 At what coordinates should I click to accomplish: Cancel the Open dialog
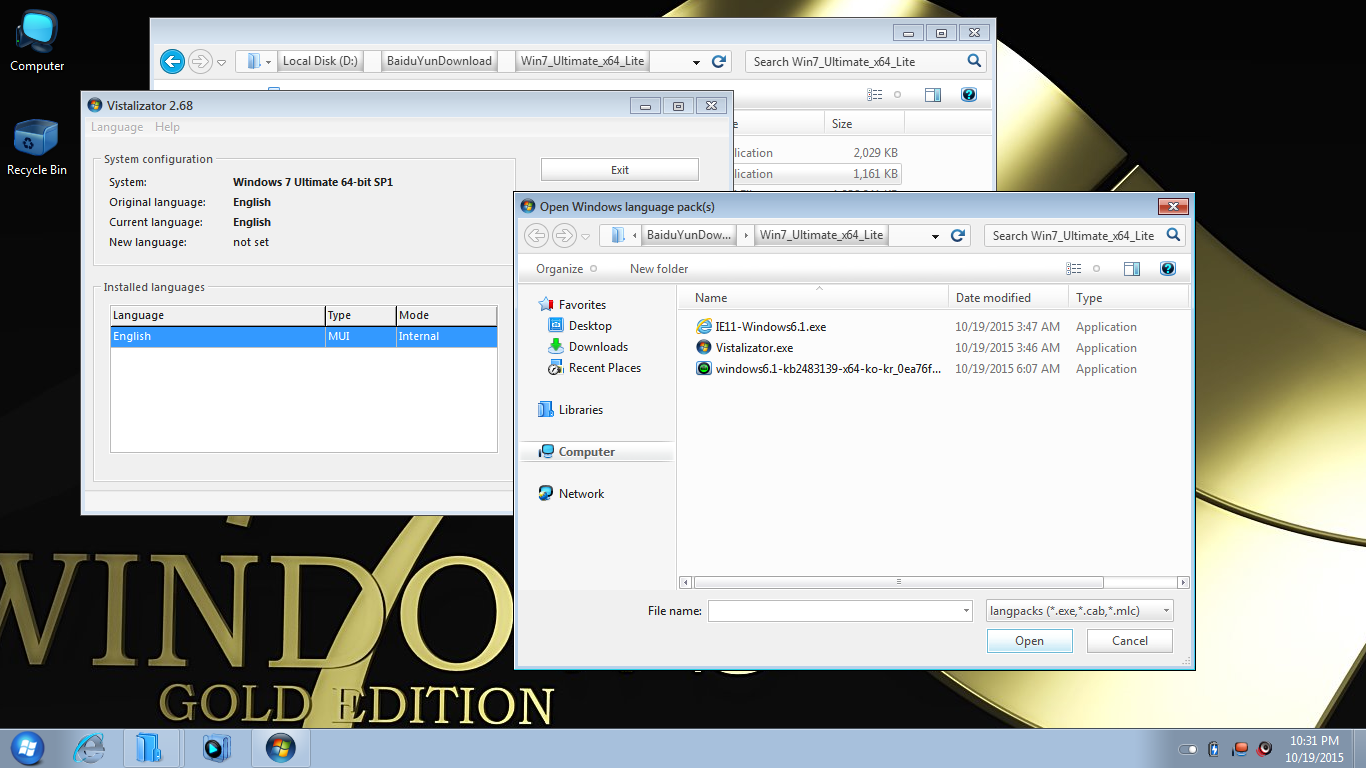pyautogui.click(x=1130, y=641)
